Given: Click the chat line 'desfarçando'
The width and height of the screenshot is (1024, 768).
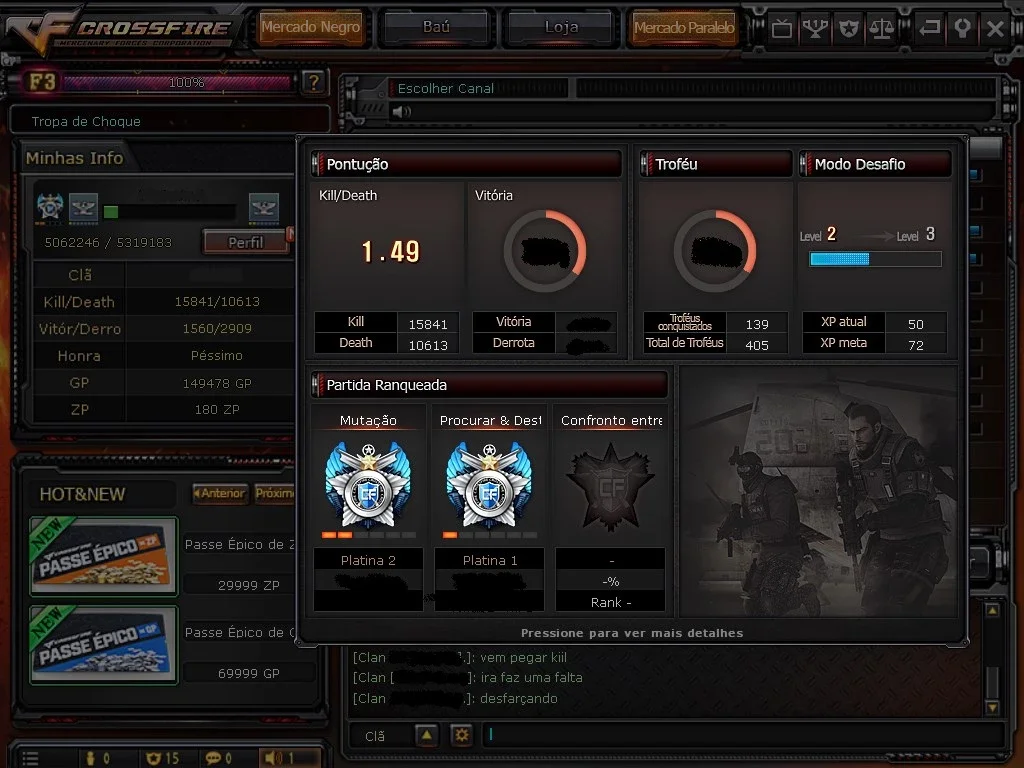Looking at the screenshot, I should click(x=455, y=698).
